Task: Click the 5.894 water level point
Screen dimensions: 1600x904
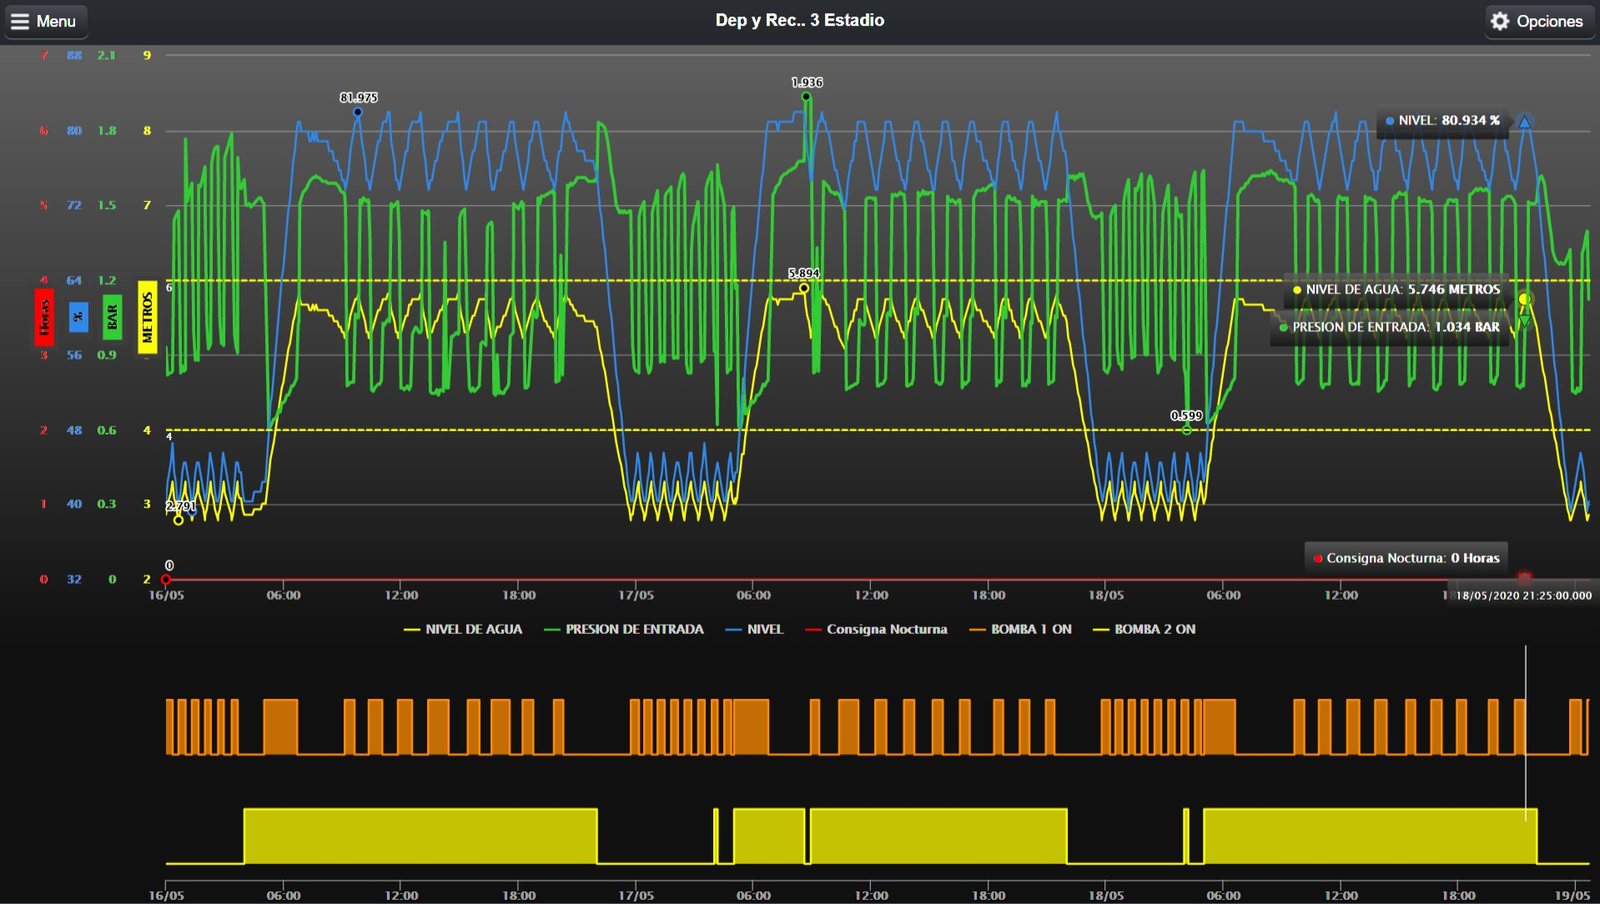Action: 804,288
